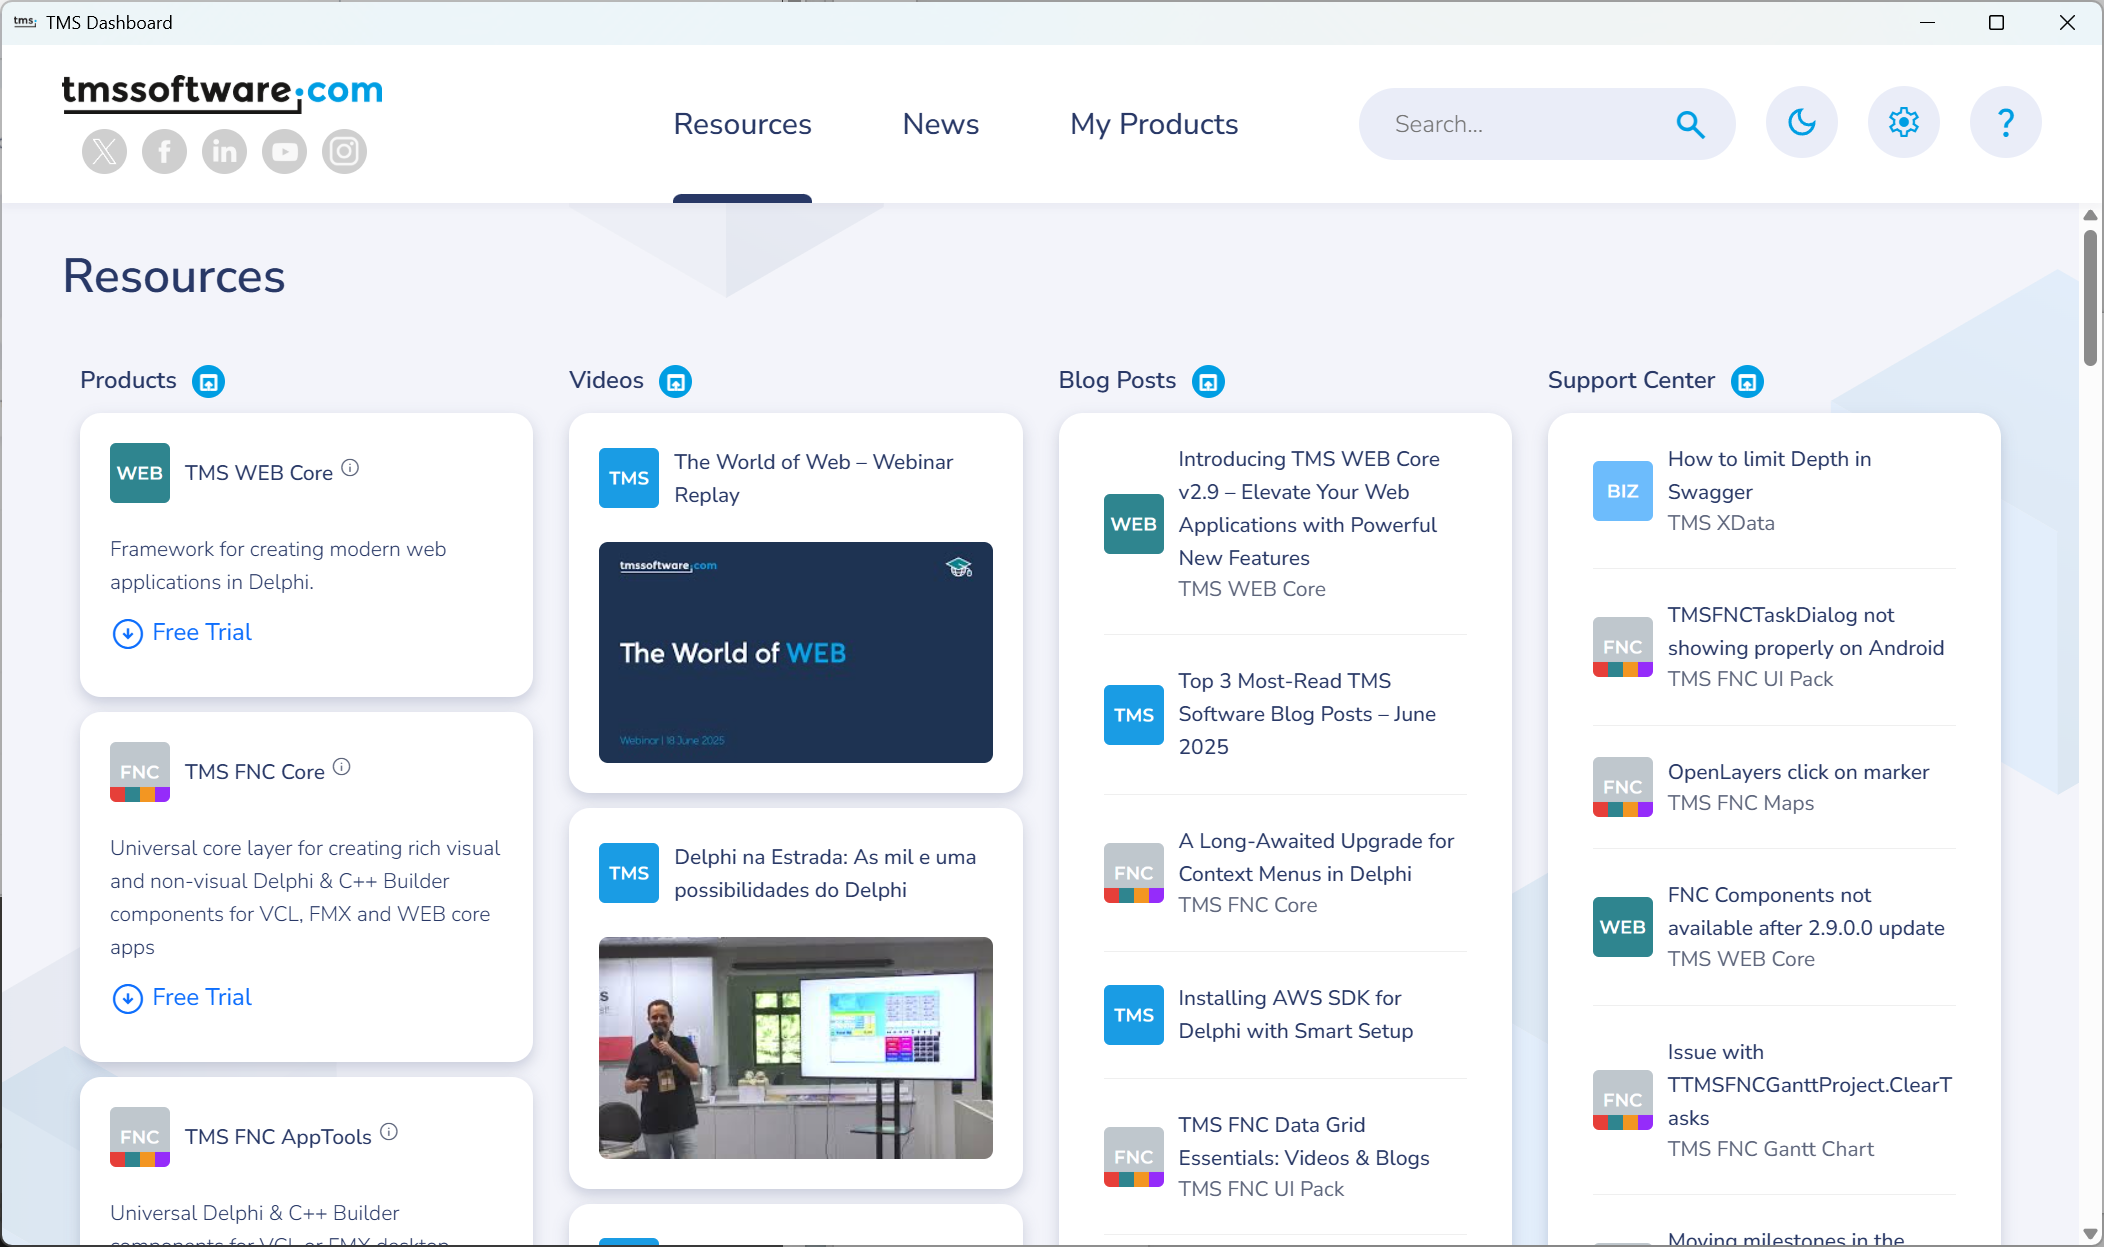Screen dimensions: 2104x1247
Task: Click the Support Center section icon
Action: click(1746, 381)
